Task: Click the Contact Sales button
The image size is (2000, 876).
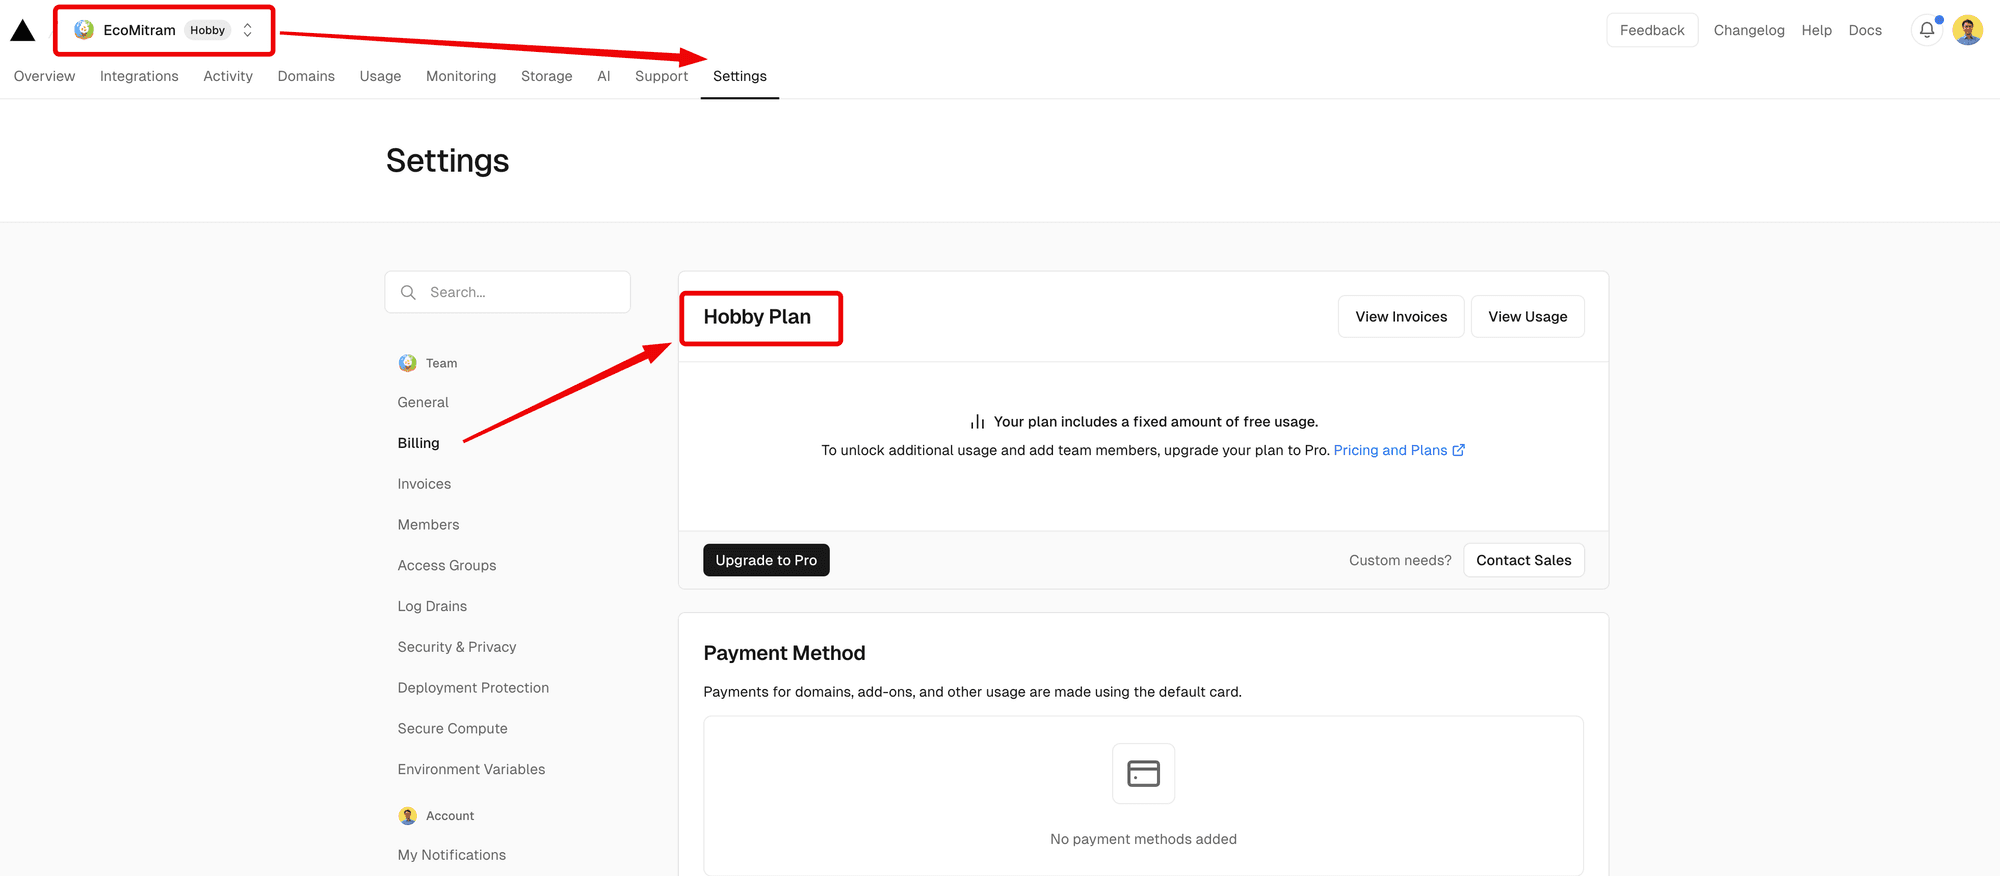Action: coord(1524,560)
